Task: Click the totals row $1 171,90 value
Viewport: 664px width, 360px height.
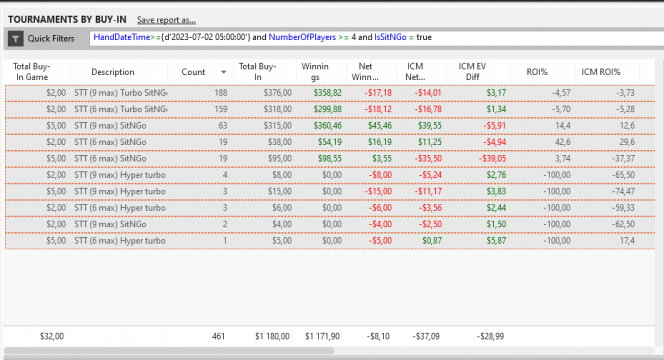Action: point(322,336)
